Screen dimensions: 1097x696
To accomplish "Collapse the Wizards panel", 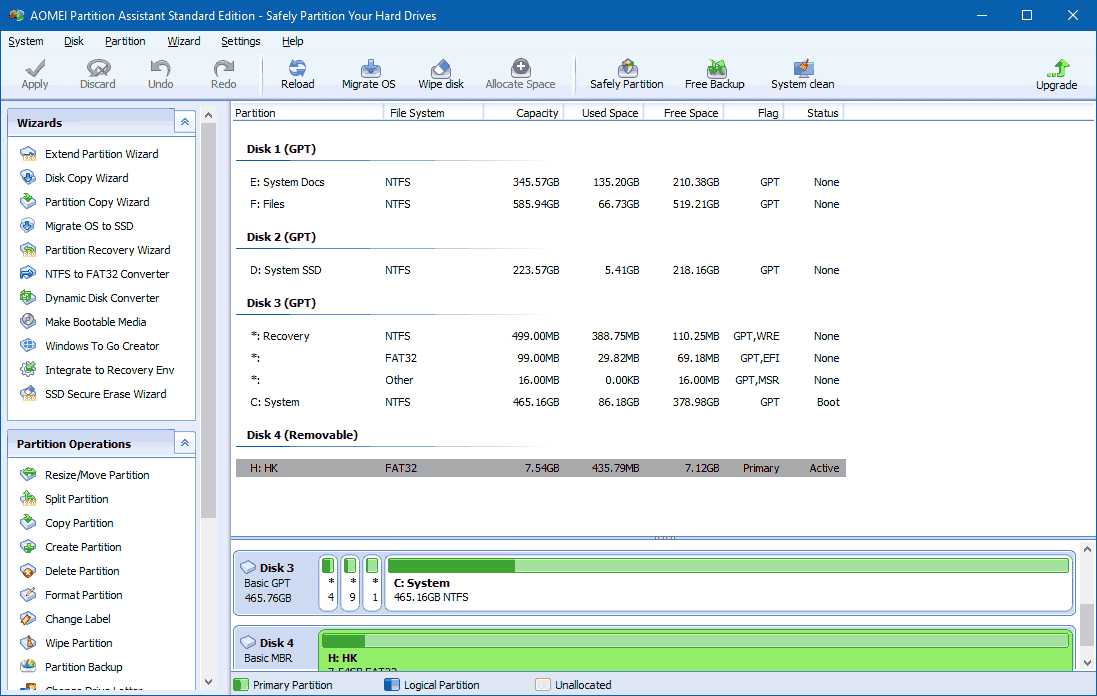I will pyautogui.click(x=184, y=120).
